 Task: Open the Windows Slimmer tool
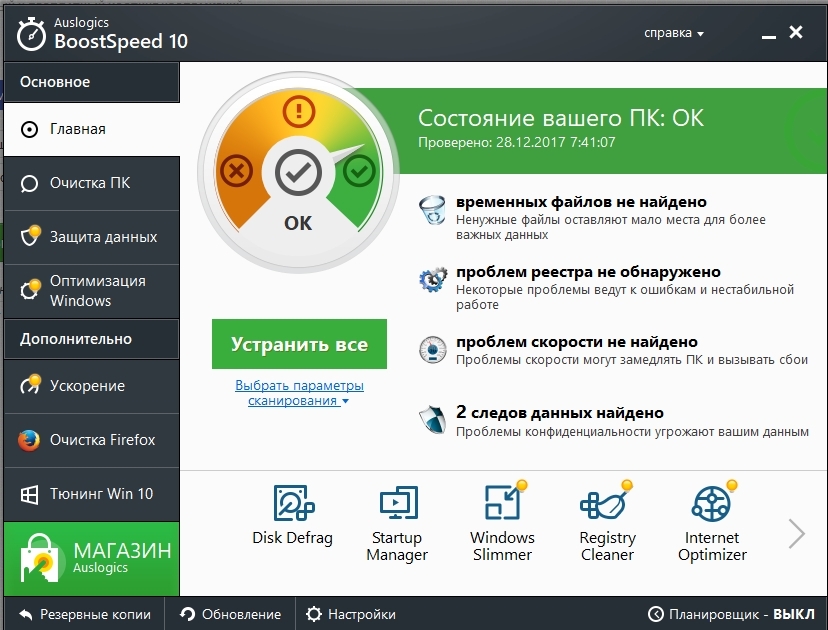click(502, 522)
